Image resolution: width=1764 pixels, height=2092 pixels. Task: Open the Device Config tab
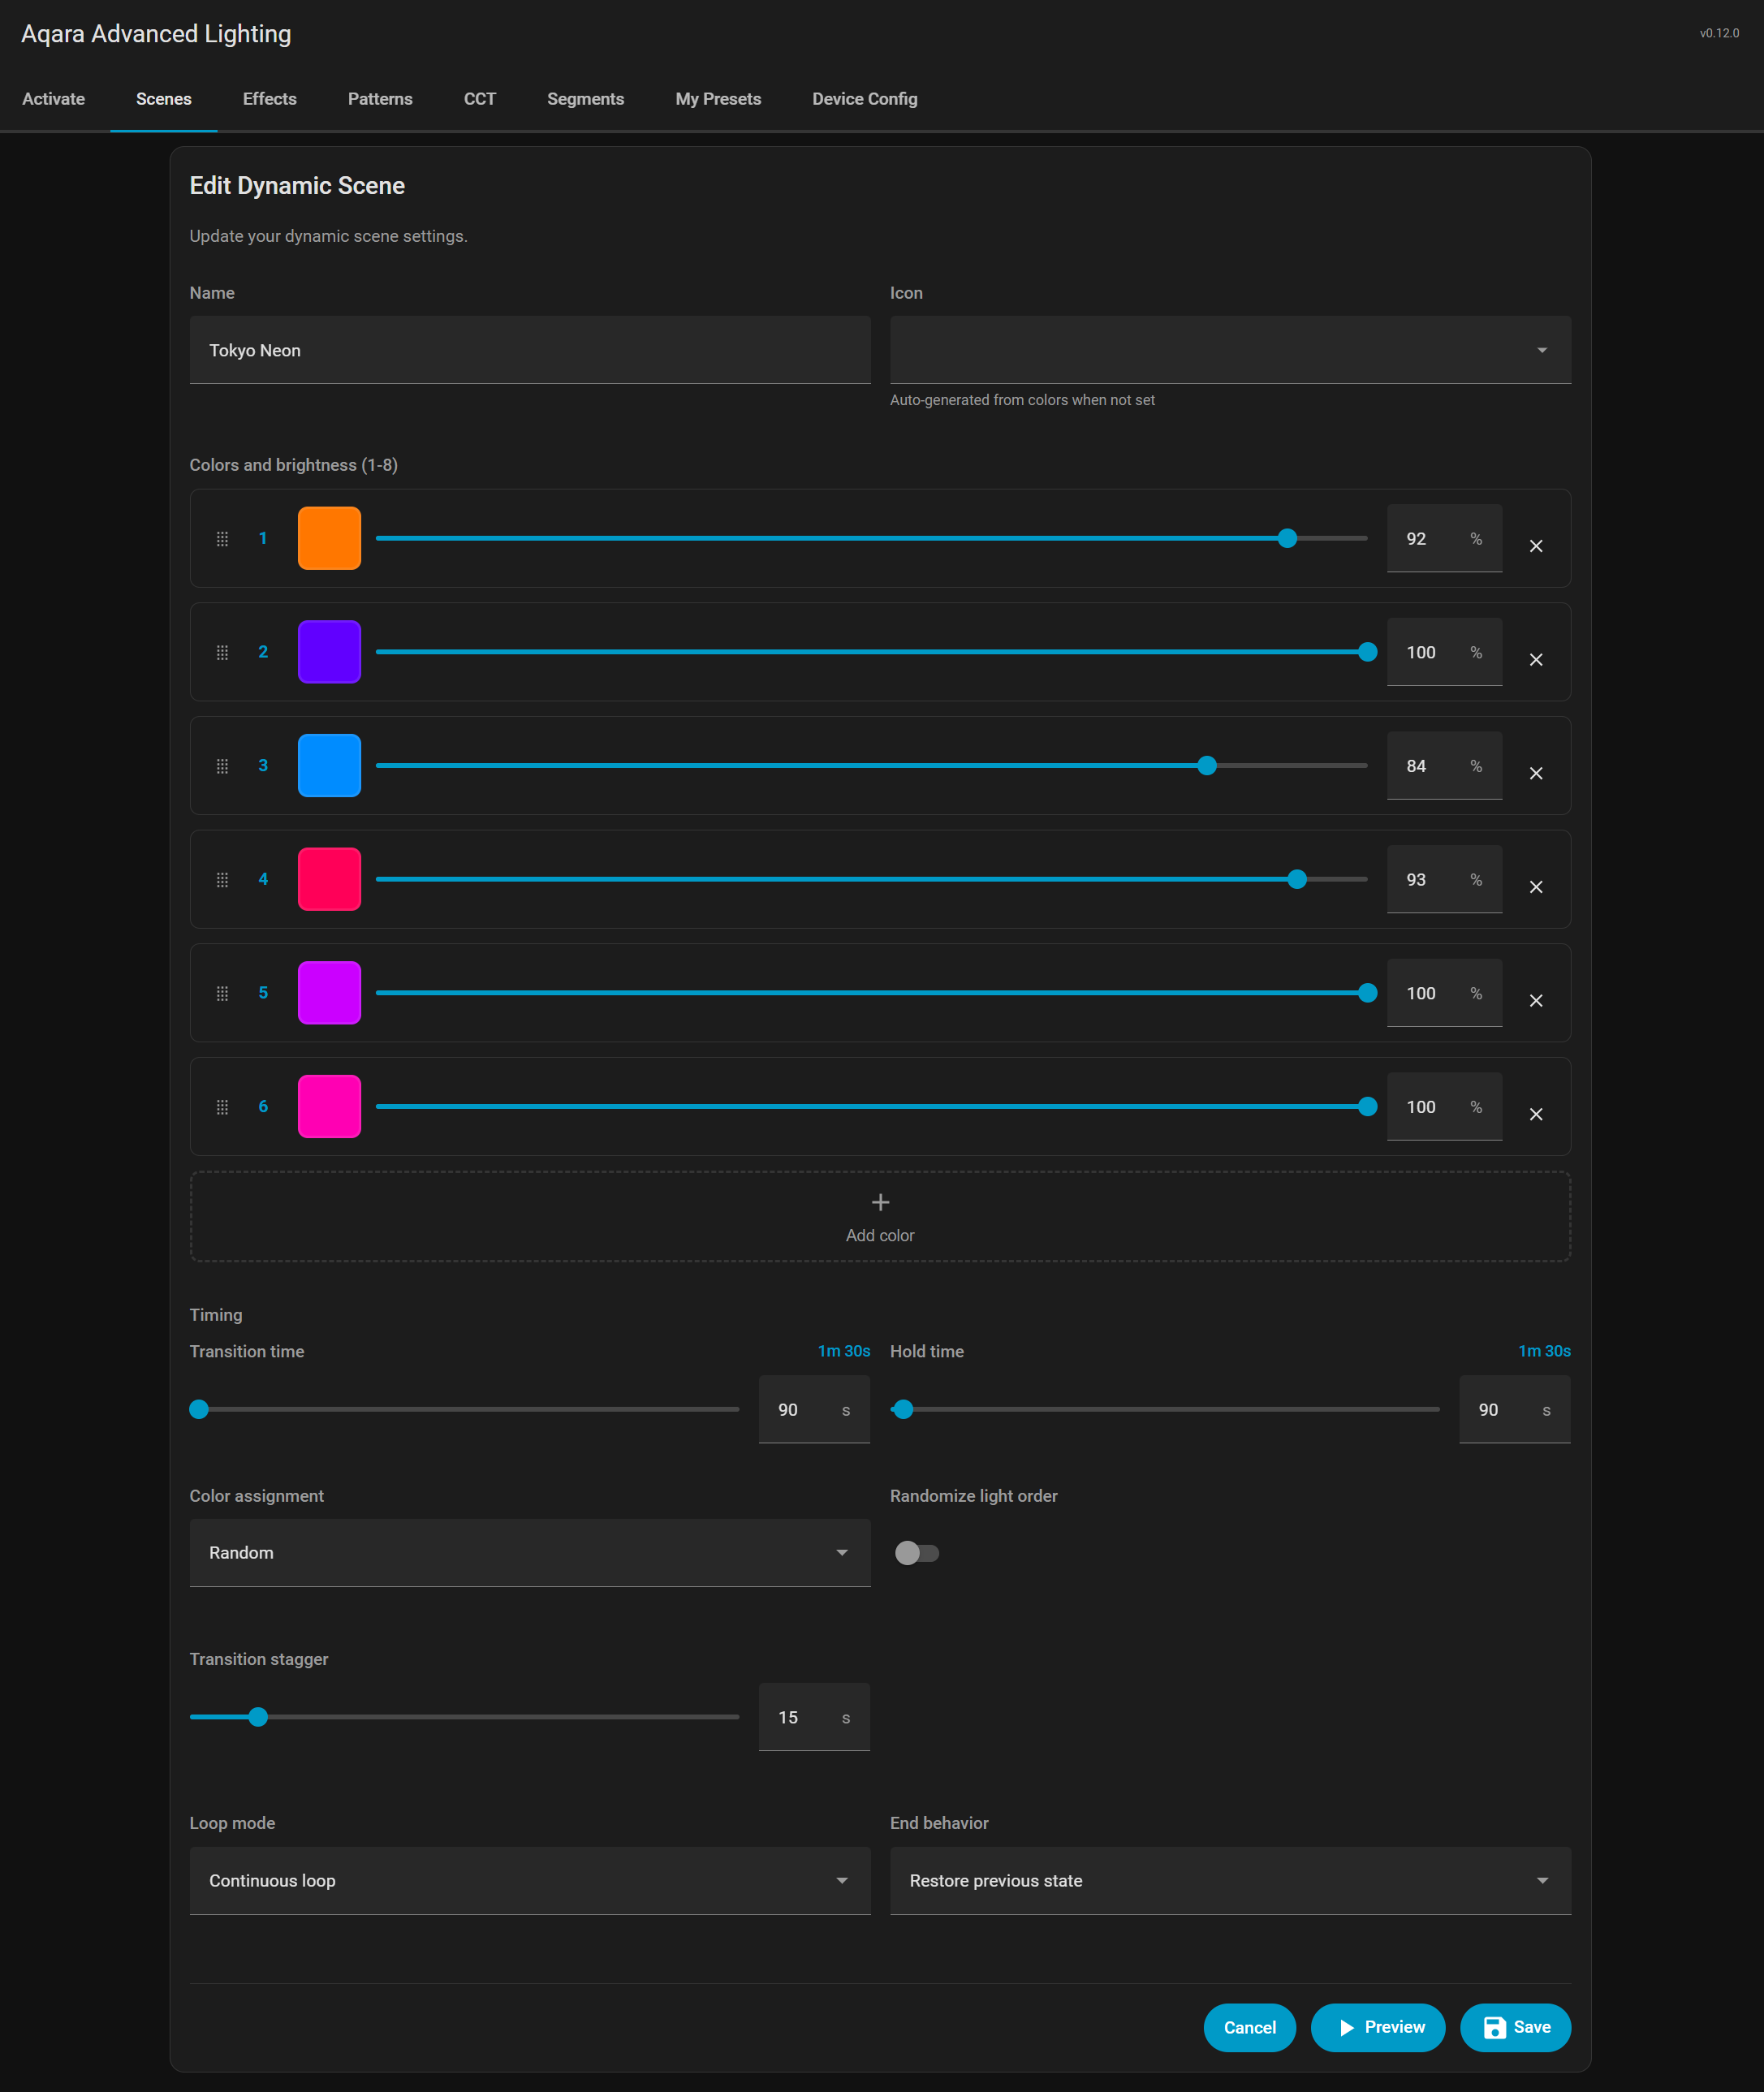864,99
